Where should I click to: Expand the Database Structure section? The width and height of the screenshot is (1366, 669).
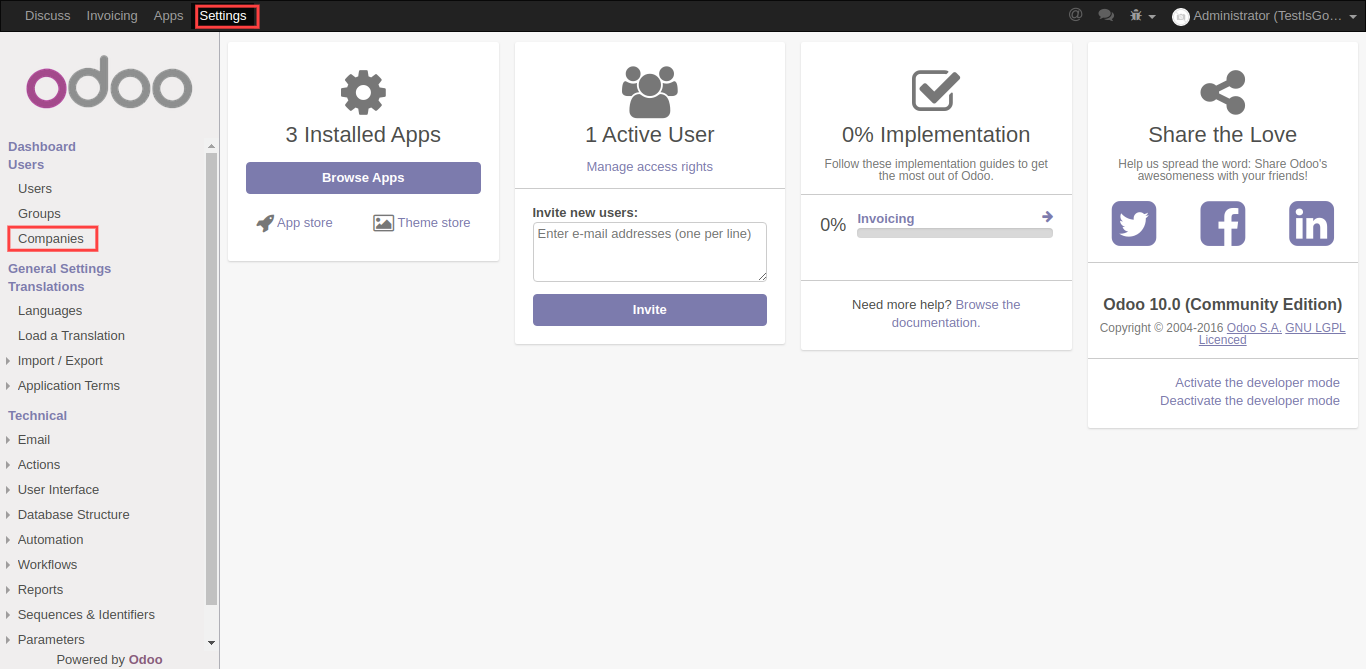(x=73, y=515)
